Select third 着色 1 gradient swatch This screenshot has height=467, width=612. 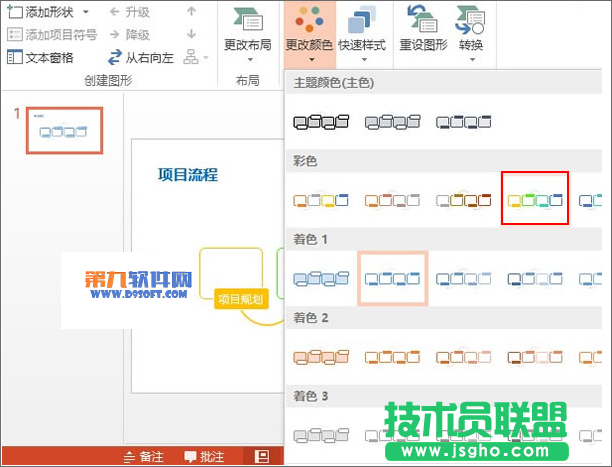(464, 278)
